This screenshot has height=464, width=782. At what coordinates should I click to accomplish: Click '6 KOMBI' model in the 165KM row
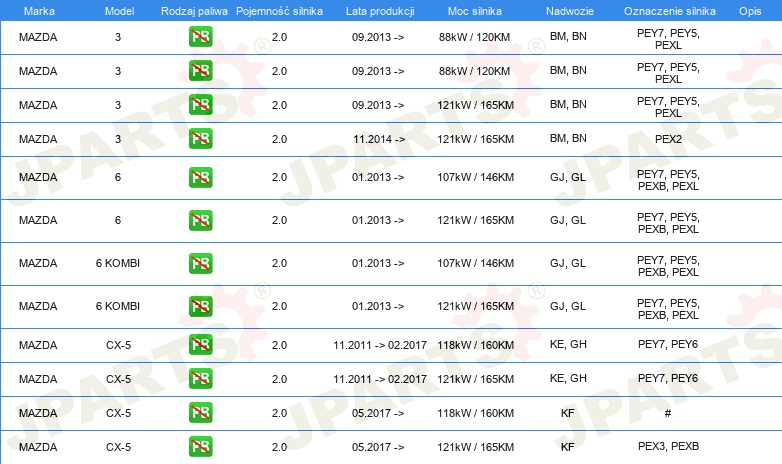tap(118, 306)
